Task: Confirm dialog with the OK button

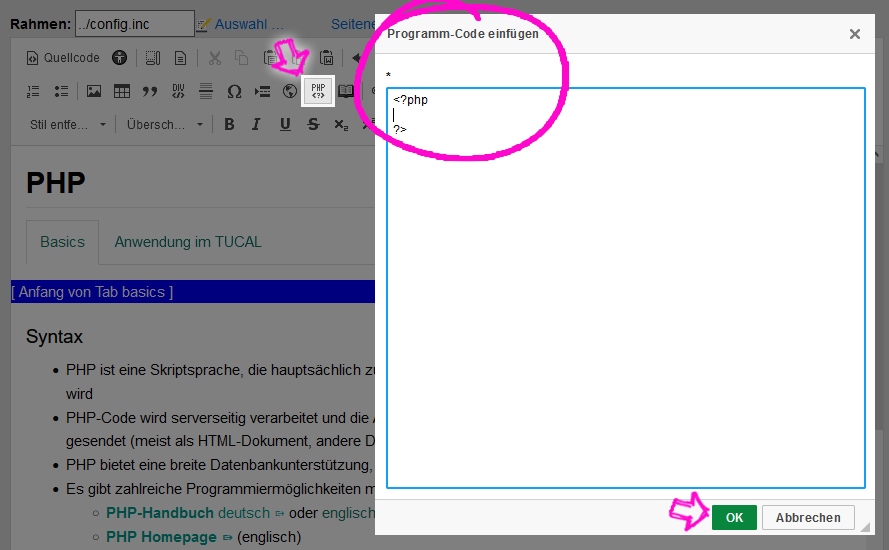Action: [x=734, y=517]
